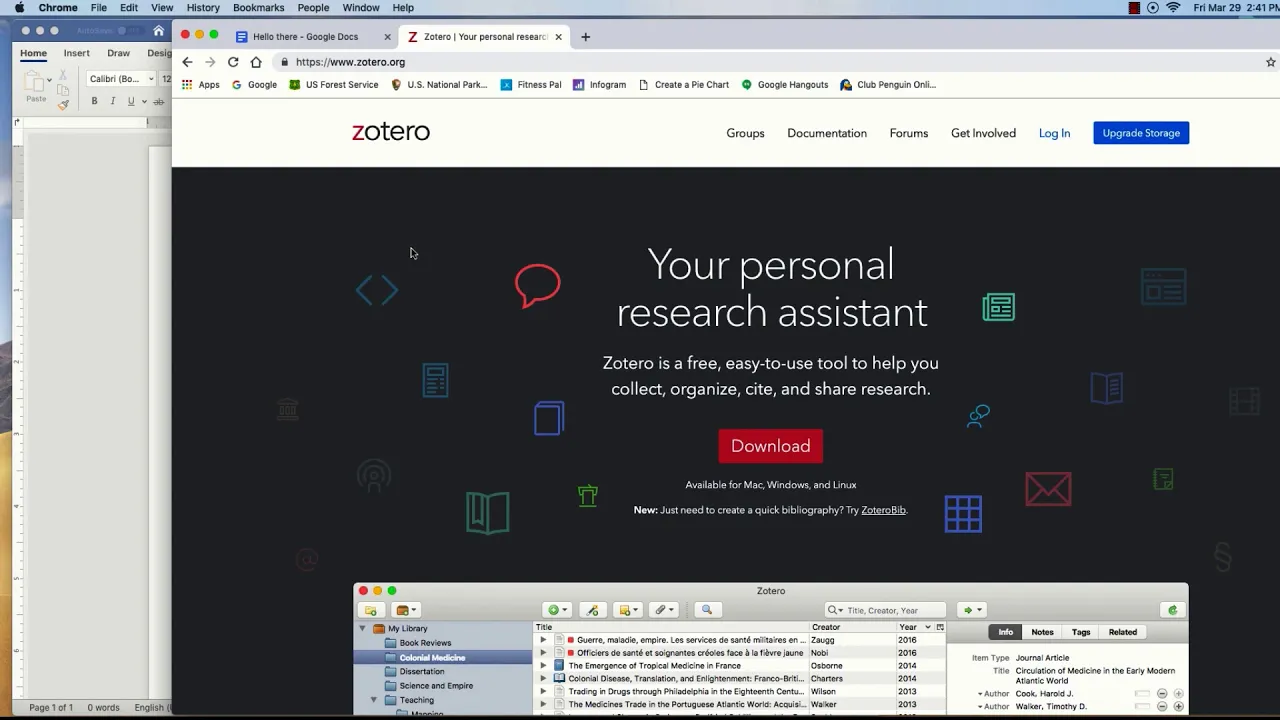This screenshot has height=720, width=1280.
Task: Open the People menu
Action: coord(313,8)
